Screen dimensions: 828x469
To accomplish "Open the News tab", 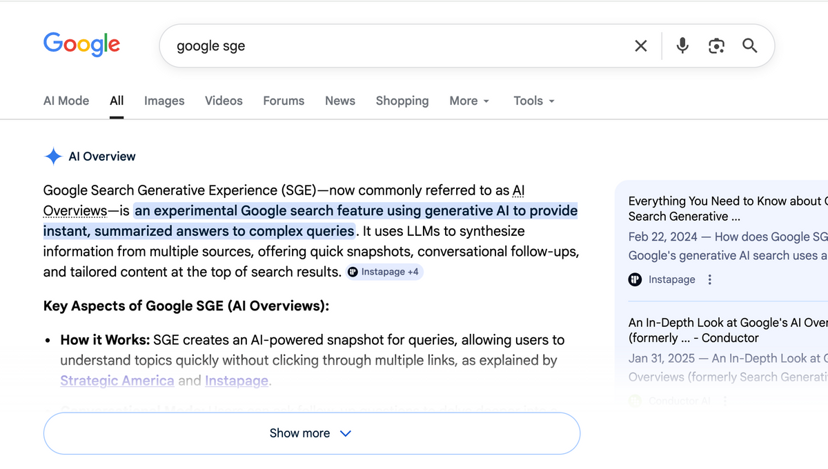I will point(340,101).
